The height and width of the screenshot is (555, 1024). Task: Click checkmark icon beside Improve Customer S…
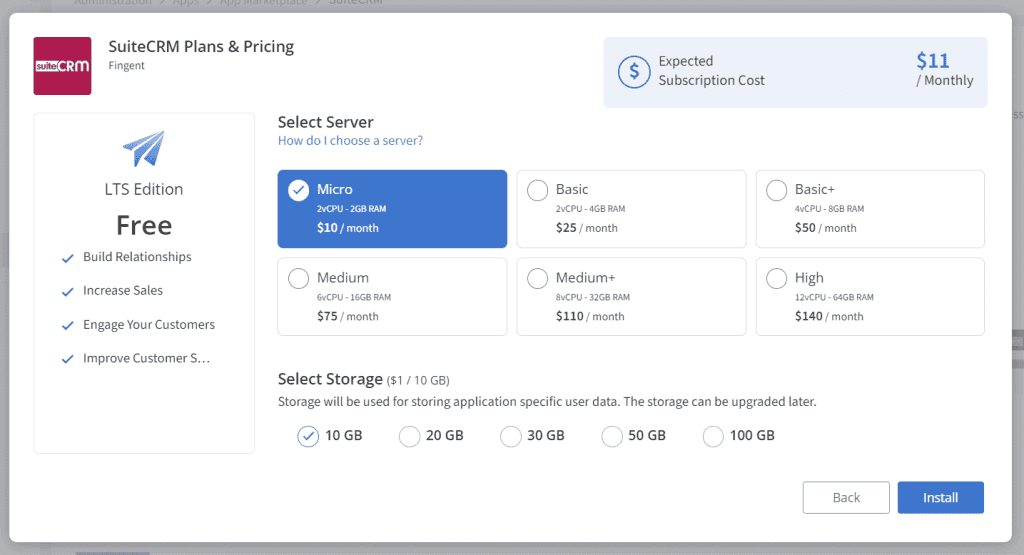coord(67,359)
